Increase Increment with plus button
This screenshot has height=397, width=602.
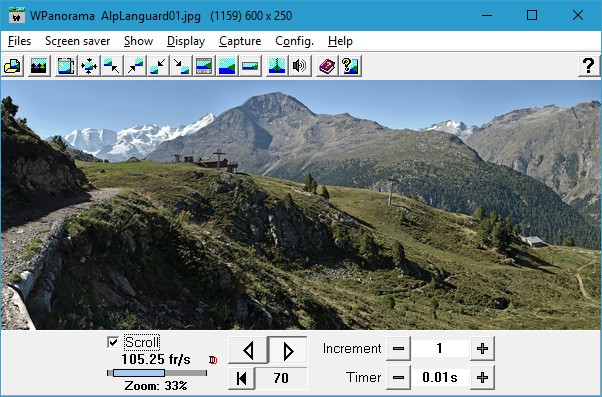(x=482, y=349)
